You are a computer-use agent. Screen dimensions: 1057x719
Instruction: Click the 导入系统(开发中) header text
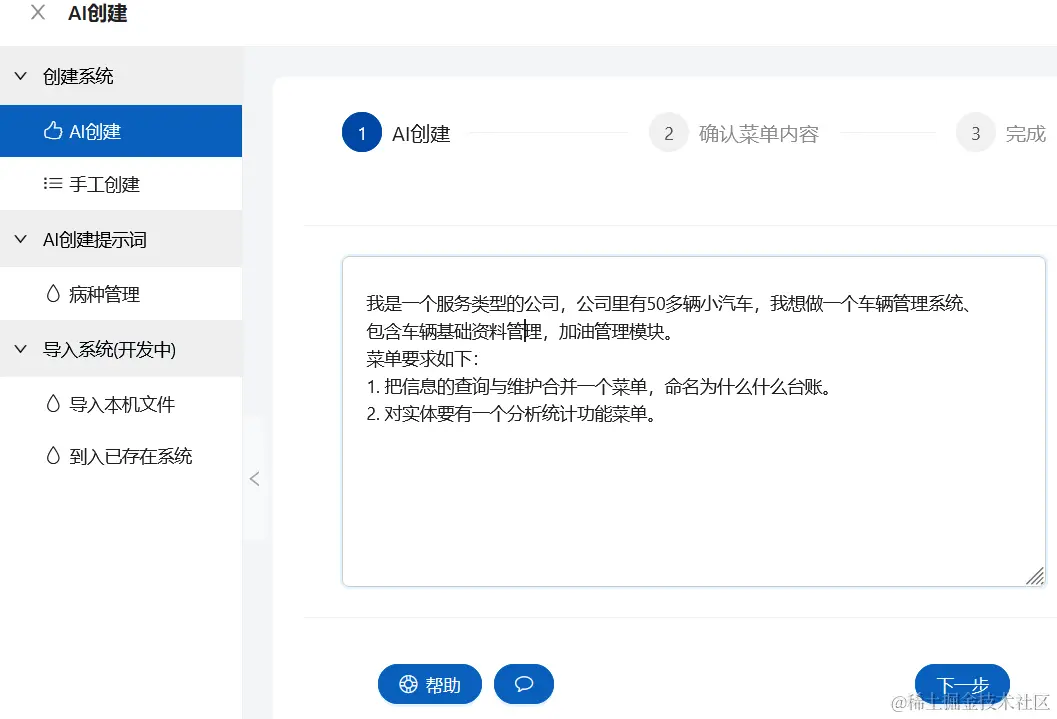(109, 350)
